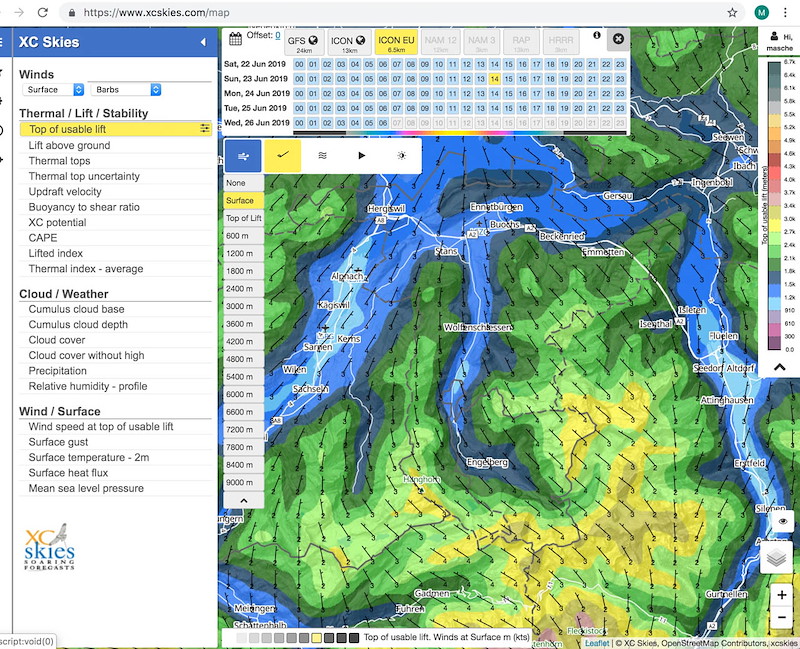The width and height of the screenshot is (800, 649).
Task: Choose the 9000 m wind altitude
Action: (243, 482)
